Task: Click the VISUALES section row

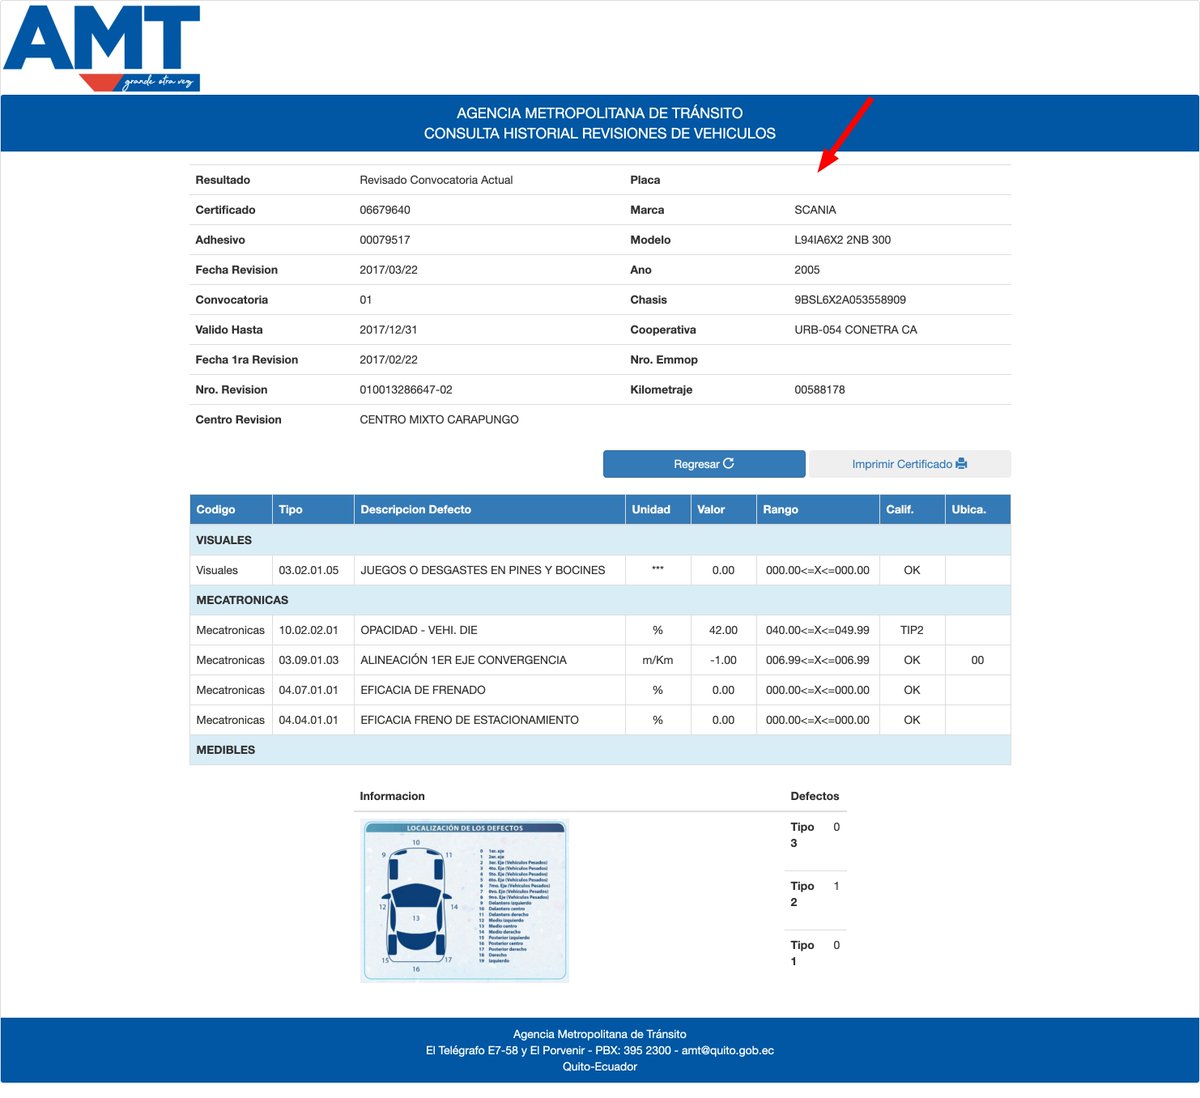Action: tap(600, 540)
